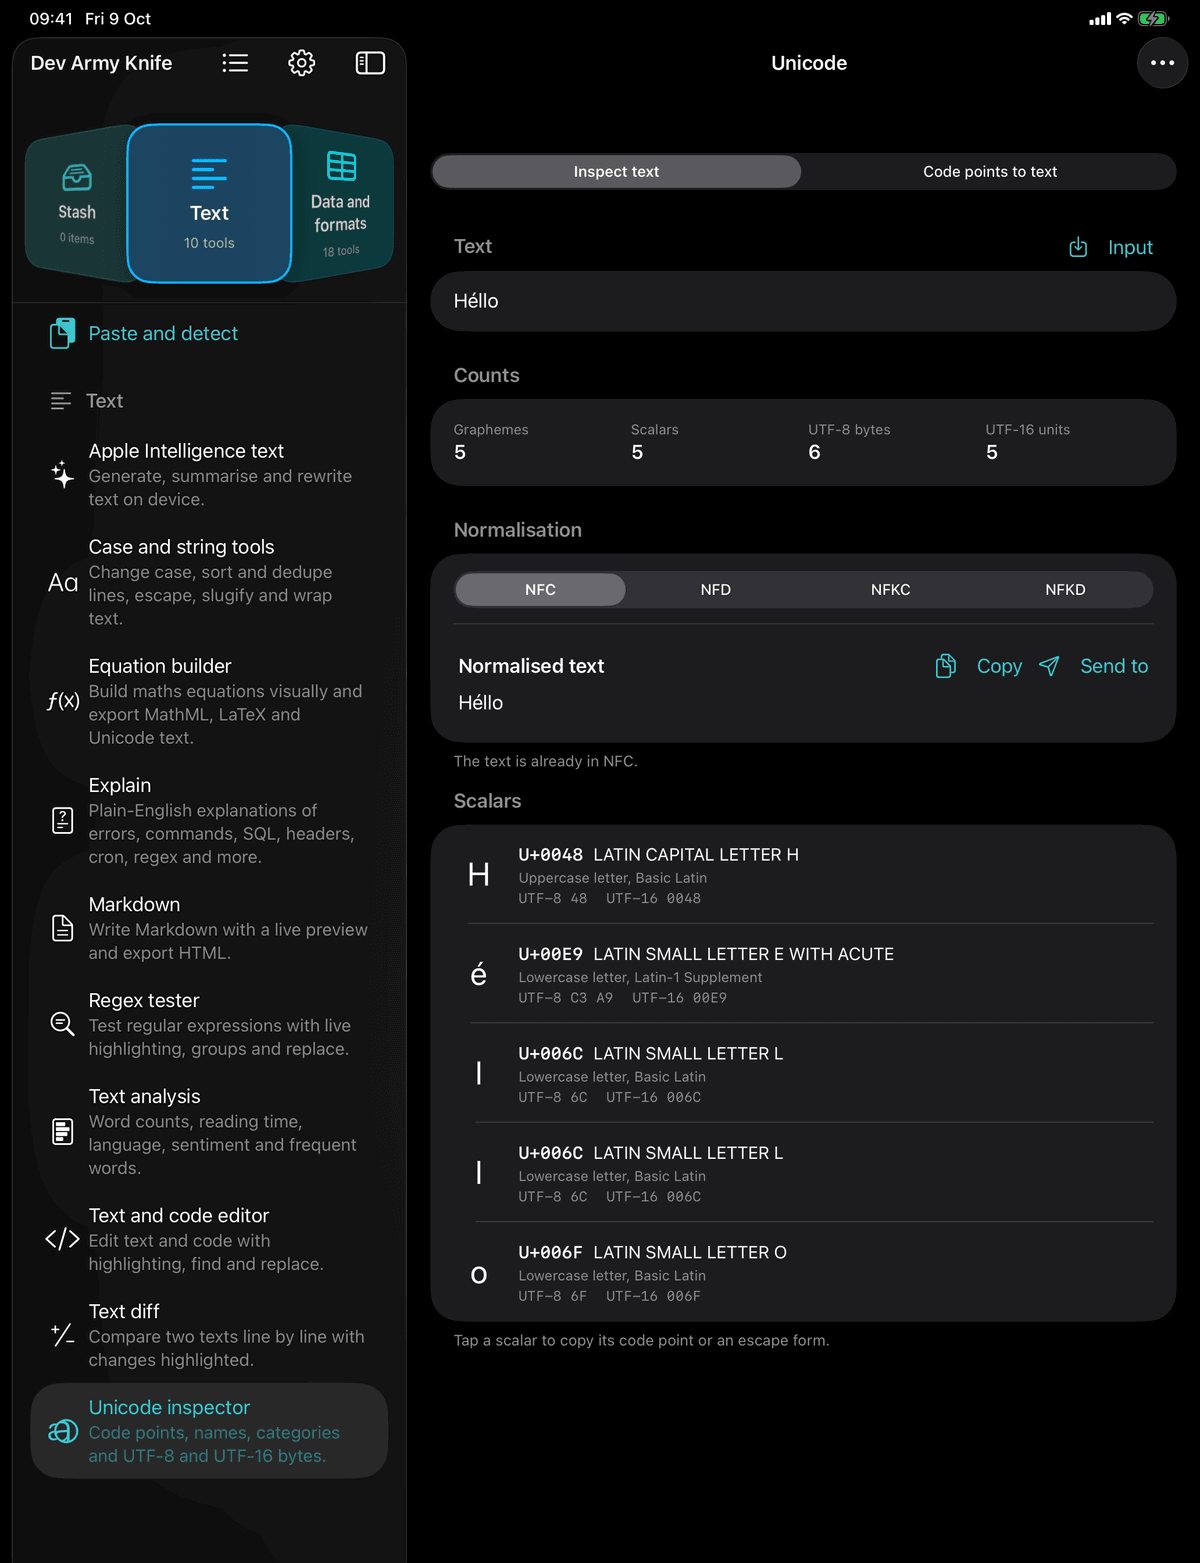Screen dimensions: 1200x1563
Task: Select the Data and formats card
Action: click(x=340, y=205)
